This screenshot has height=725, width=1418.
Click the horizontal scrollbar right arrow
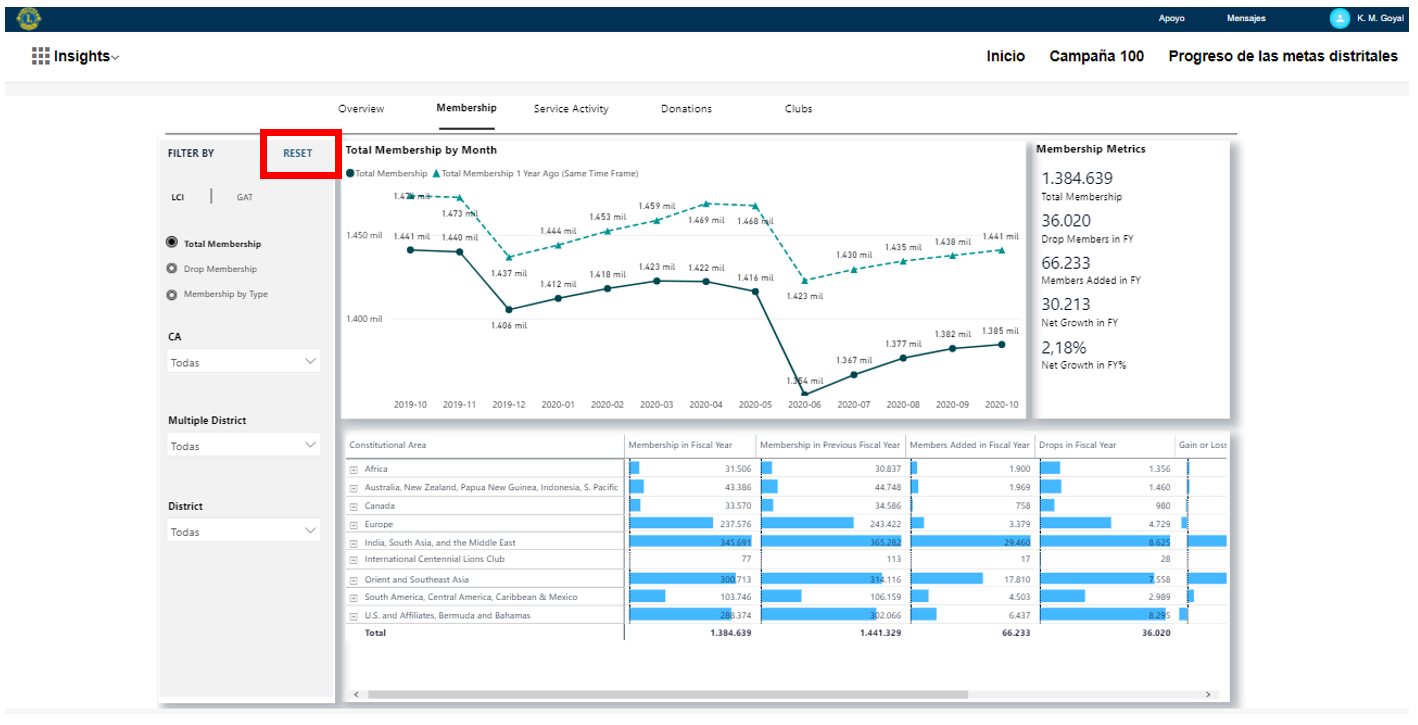click(x=1208, y=694)
